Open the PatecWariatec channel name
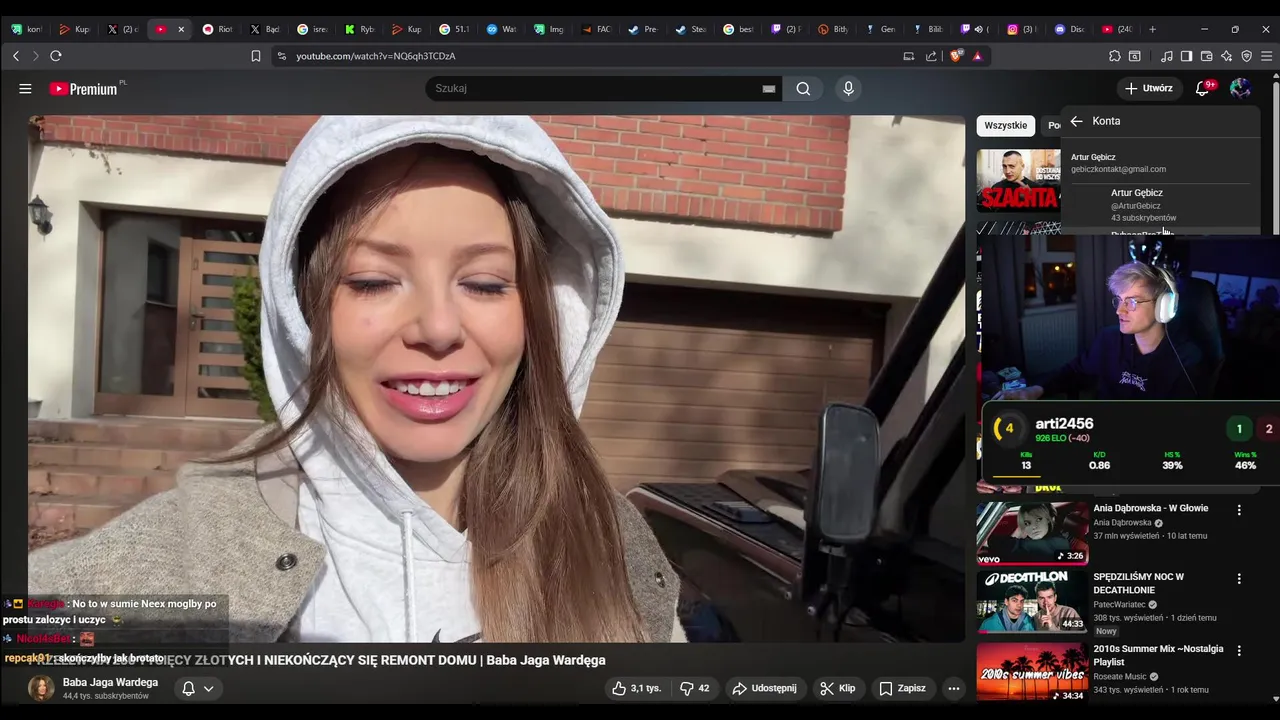 1120,605
